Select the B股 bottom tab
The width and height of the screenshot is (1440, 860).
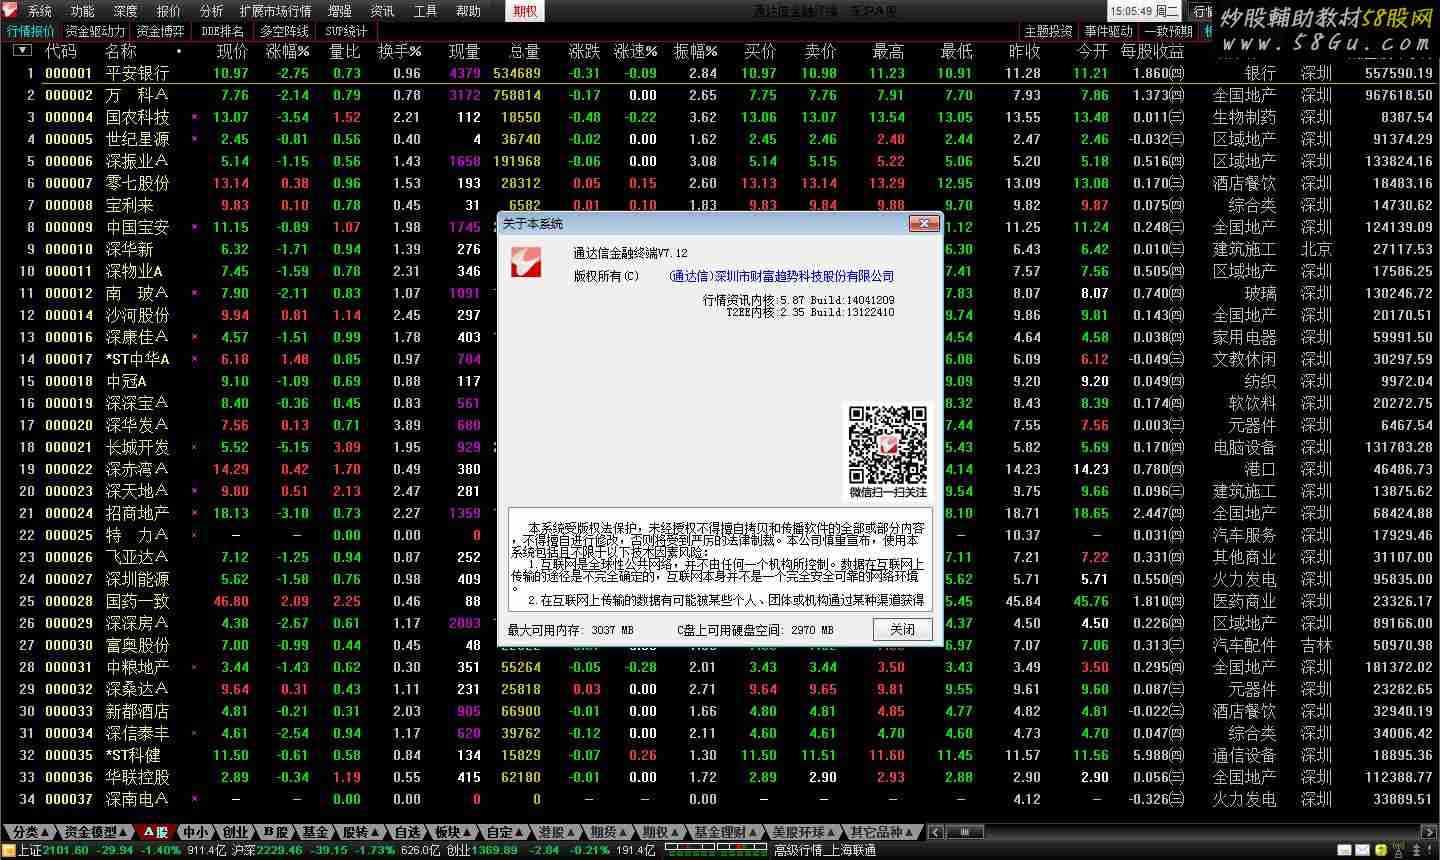[x=276, y=832]
